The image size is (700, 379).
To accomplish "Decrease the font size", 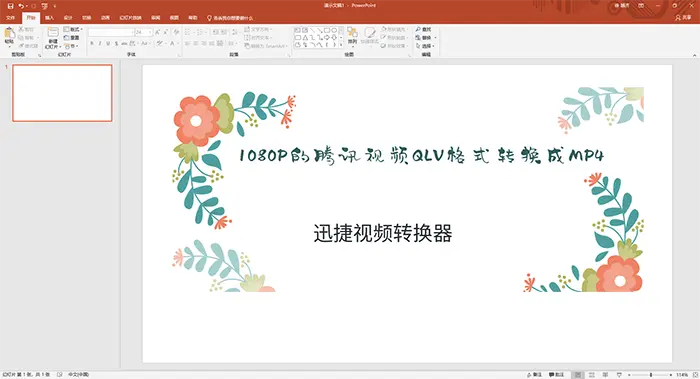I will 166,32.
